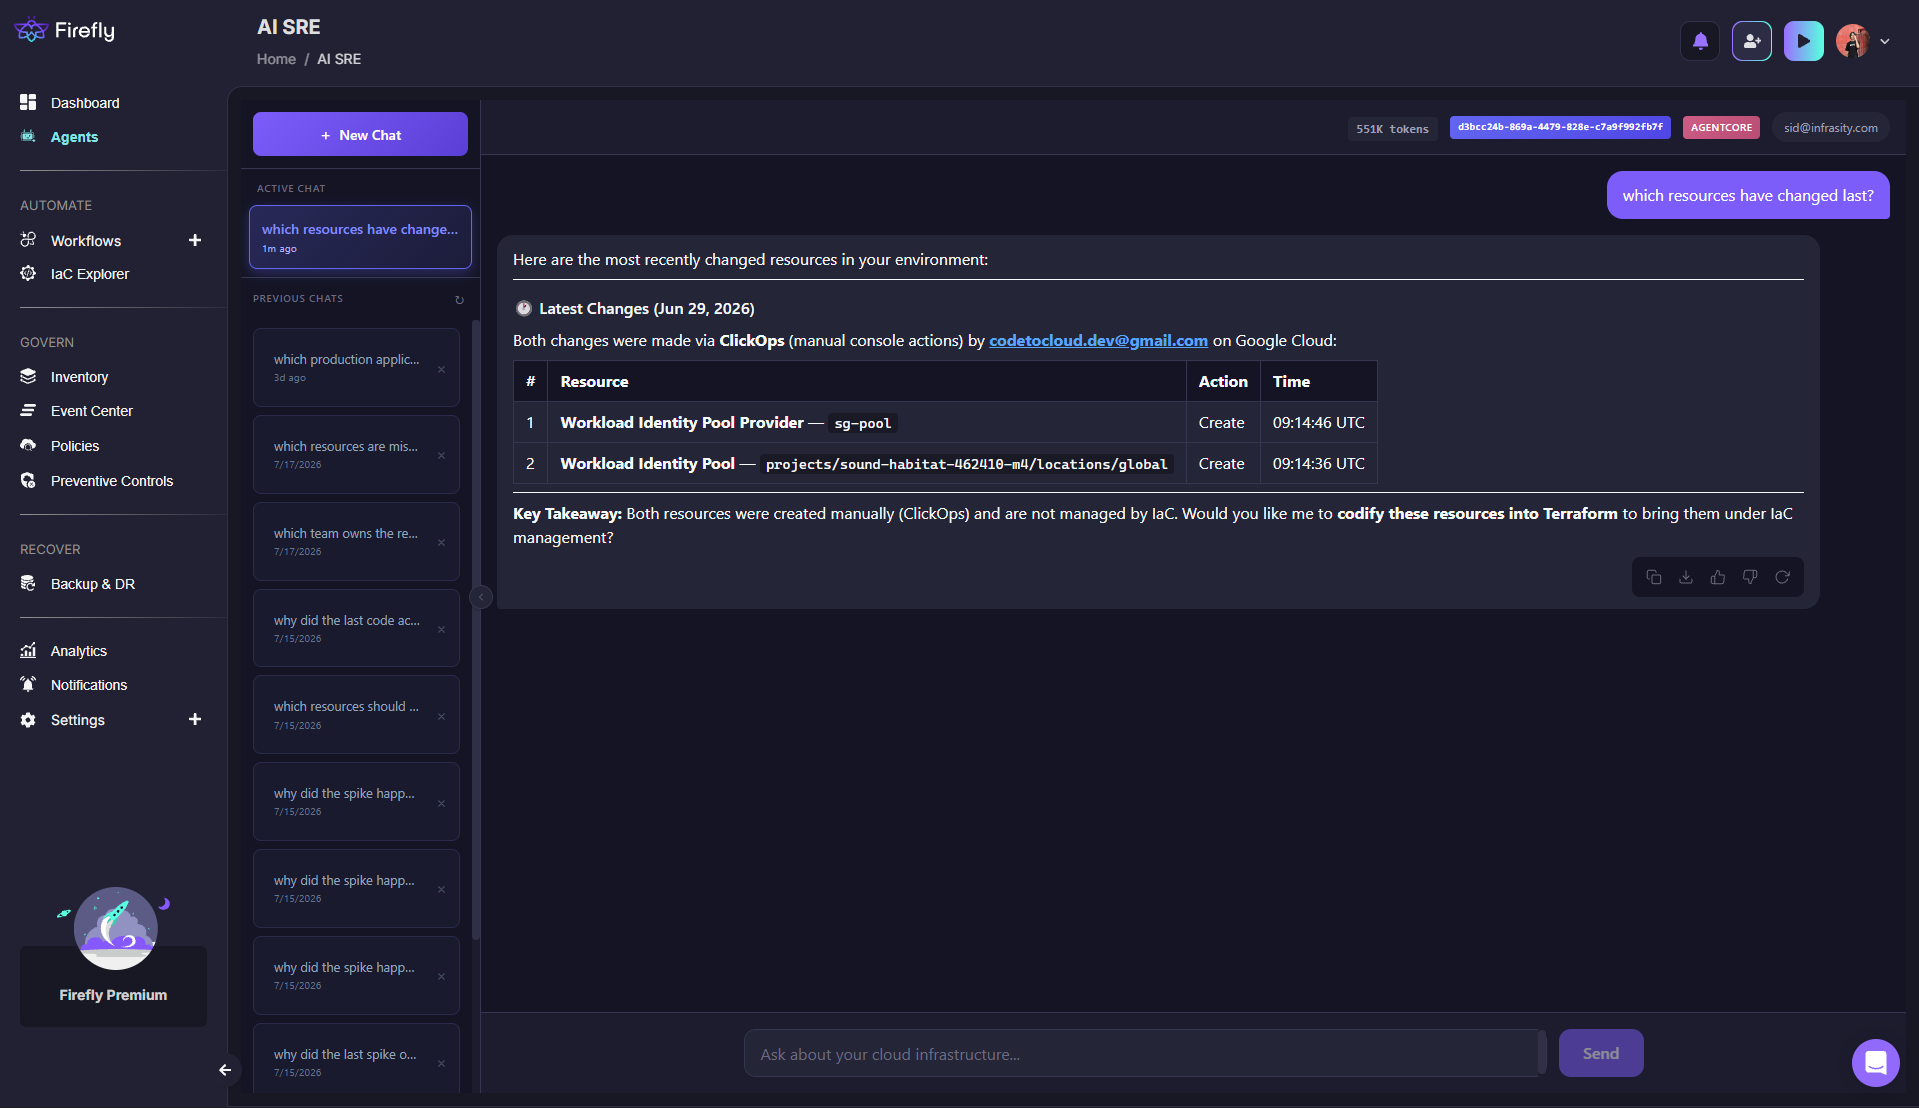Open the support chat widget
Viewport: 1919px width, 1108px height.
pyautogui.click(x=1875, y=1062)
